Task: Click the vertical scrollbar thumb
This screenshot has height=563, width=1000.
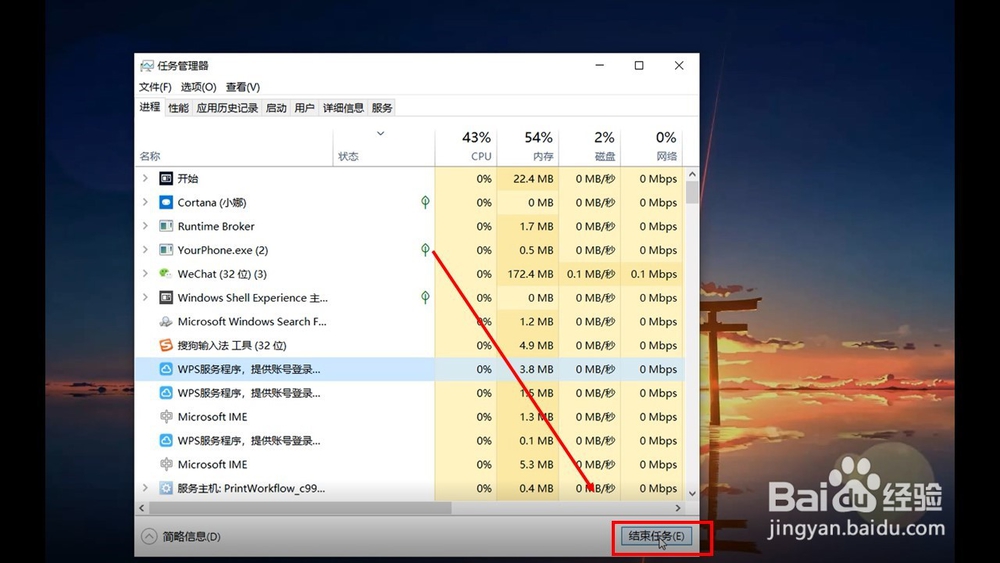Action: (x=692, y=193)
